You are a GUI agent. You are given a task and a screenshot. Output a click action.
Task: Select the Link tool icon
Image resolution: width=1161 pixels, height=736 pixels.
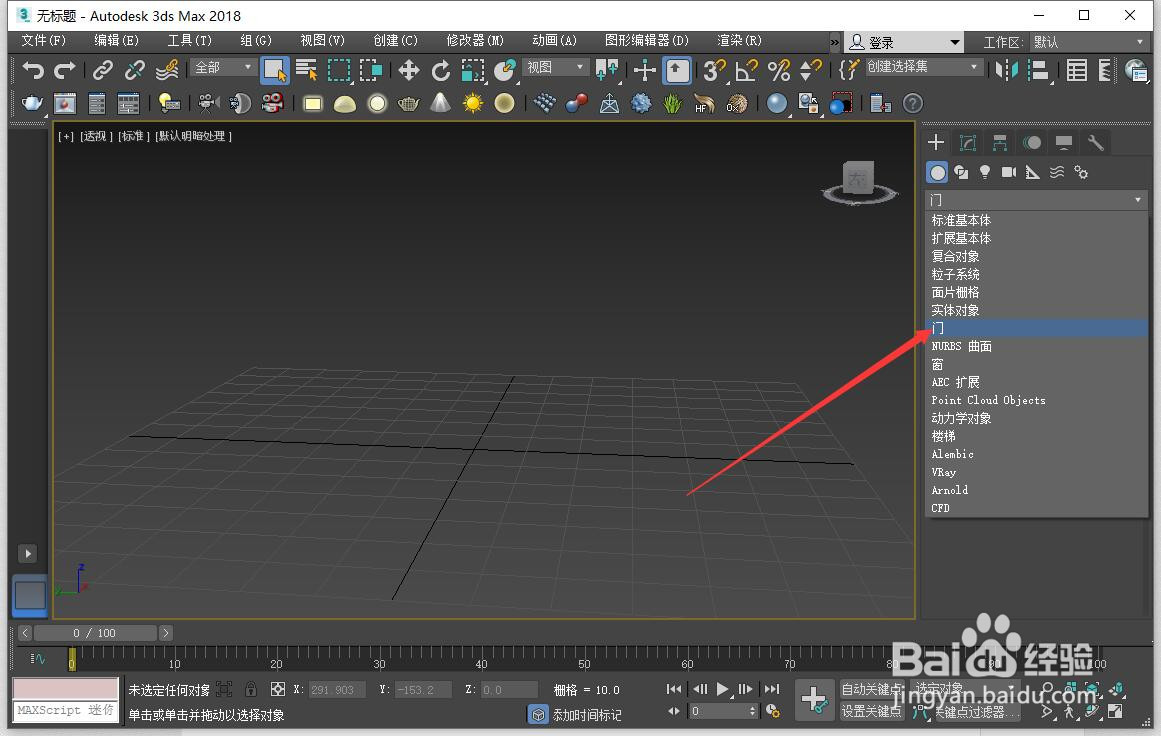(102, 70)
